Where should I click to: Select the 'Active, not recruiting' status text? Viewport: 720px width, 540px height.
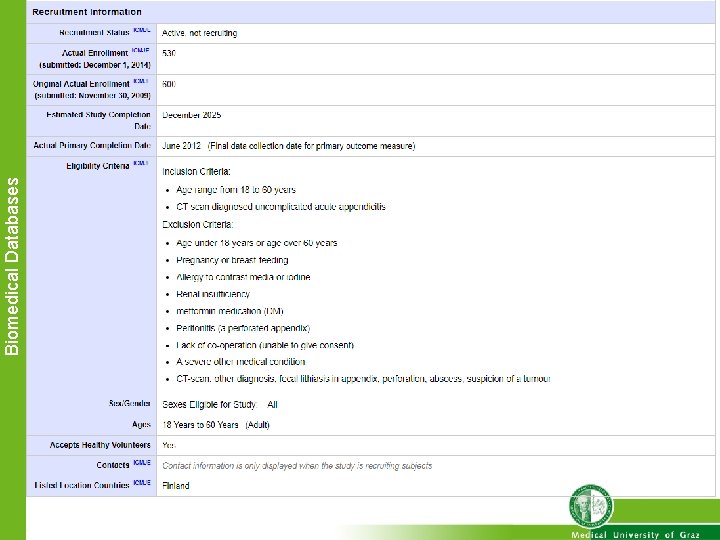199,33
